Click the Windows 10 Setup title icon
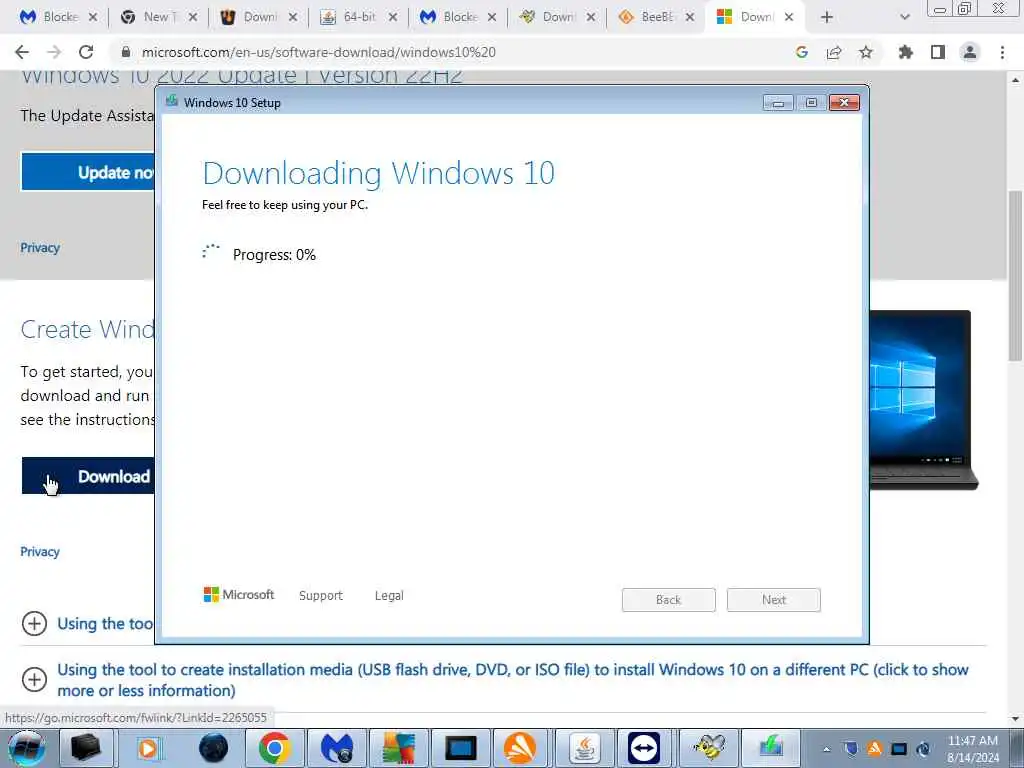This screenshot has width=1024, height=768. [x=172, y=101]
